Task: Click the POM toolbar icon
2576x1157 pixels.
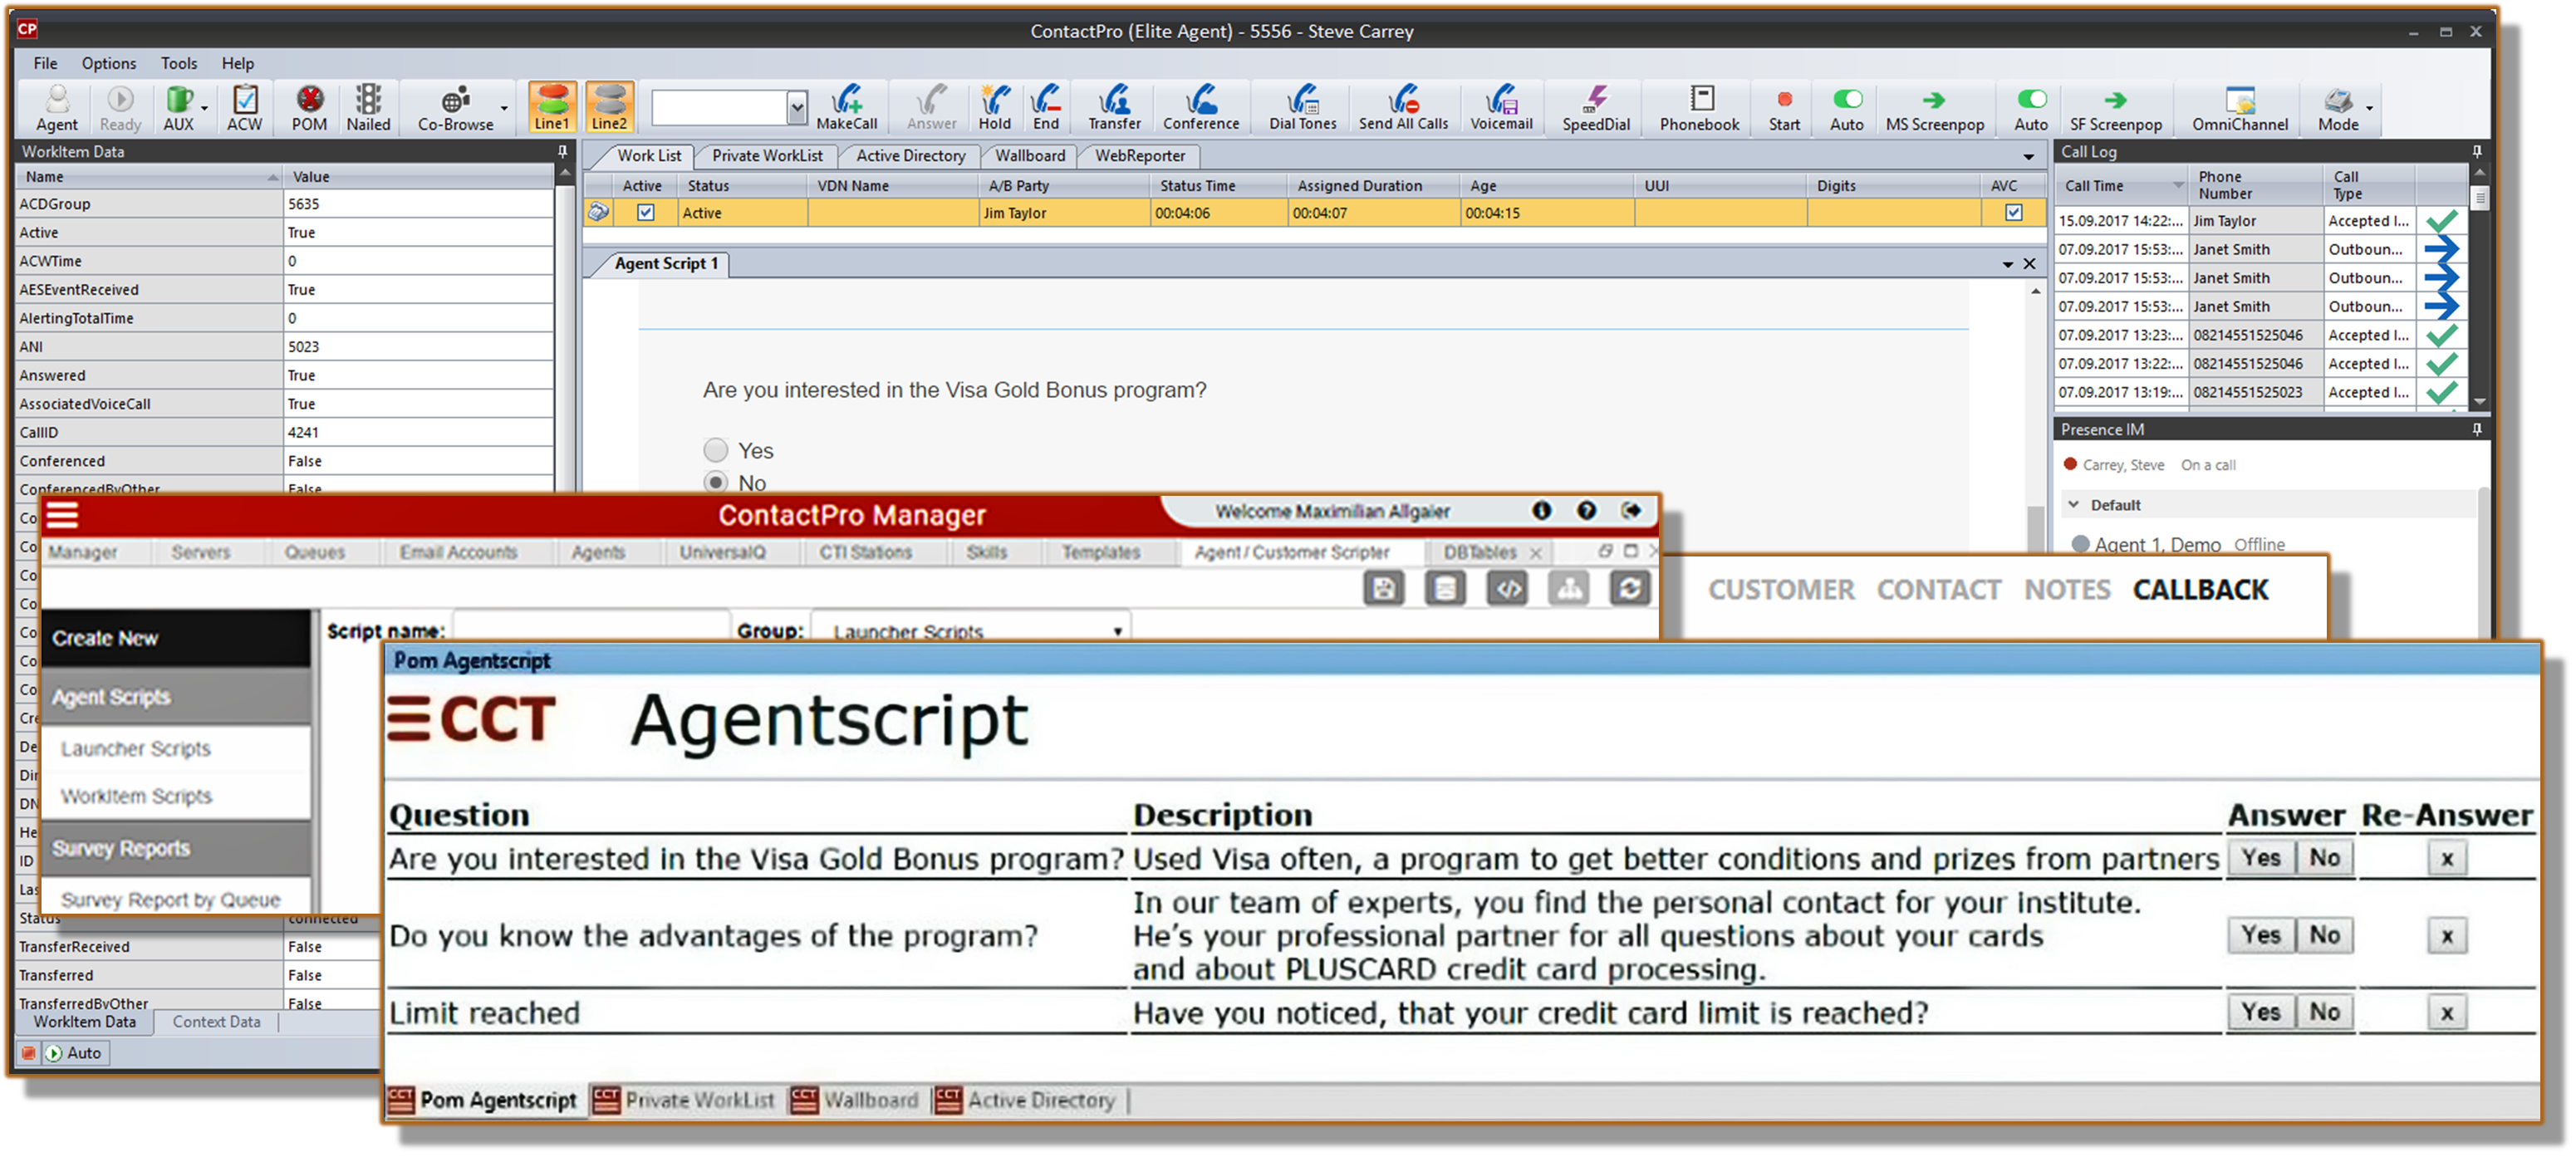Action: (x=309, y=108)
